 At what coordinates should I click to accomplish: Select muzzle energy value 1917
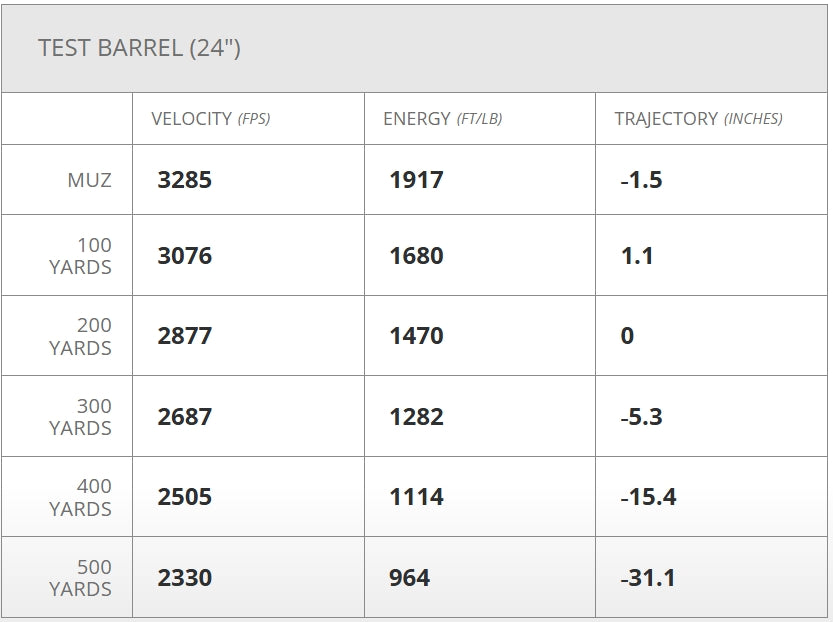point(416,180)
